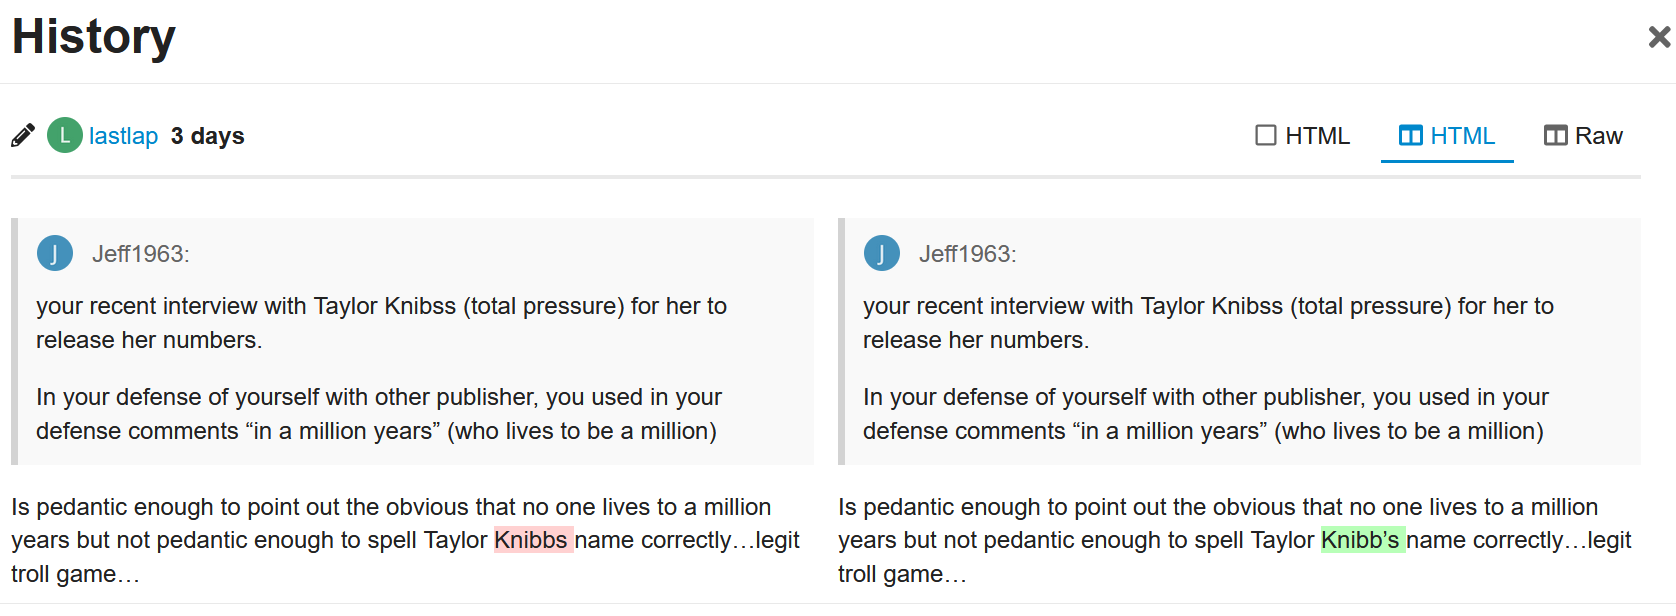Viewport: 1676px width, 616px height.
Task: Select the red highlighted Knibbs text
Action: [533, 540]
